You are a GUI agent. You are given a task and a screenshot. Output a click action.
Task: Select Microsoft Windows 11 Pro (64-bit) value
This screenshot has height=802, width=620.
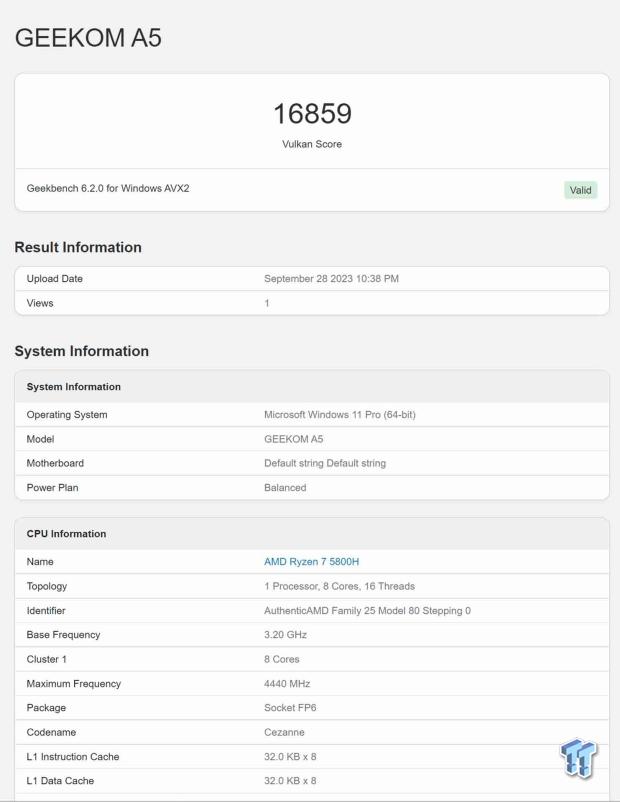tap(340, 415)
